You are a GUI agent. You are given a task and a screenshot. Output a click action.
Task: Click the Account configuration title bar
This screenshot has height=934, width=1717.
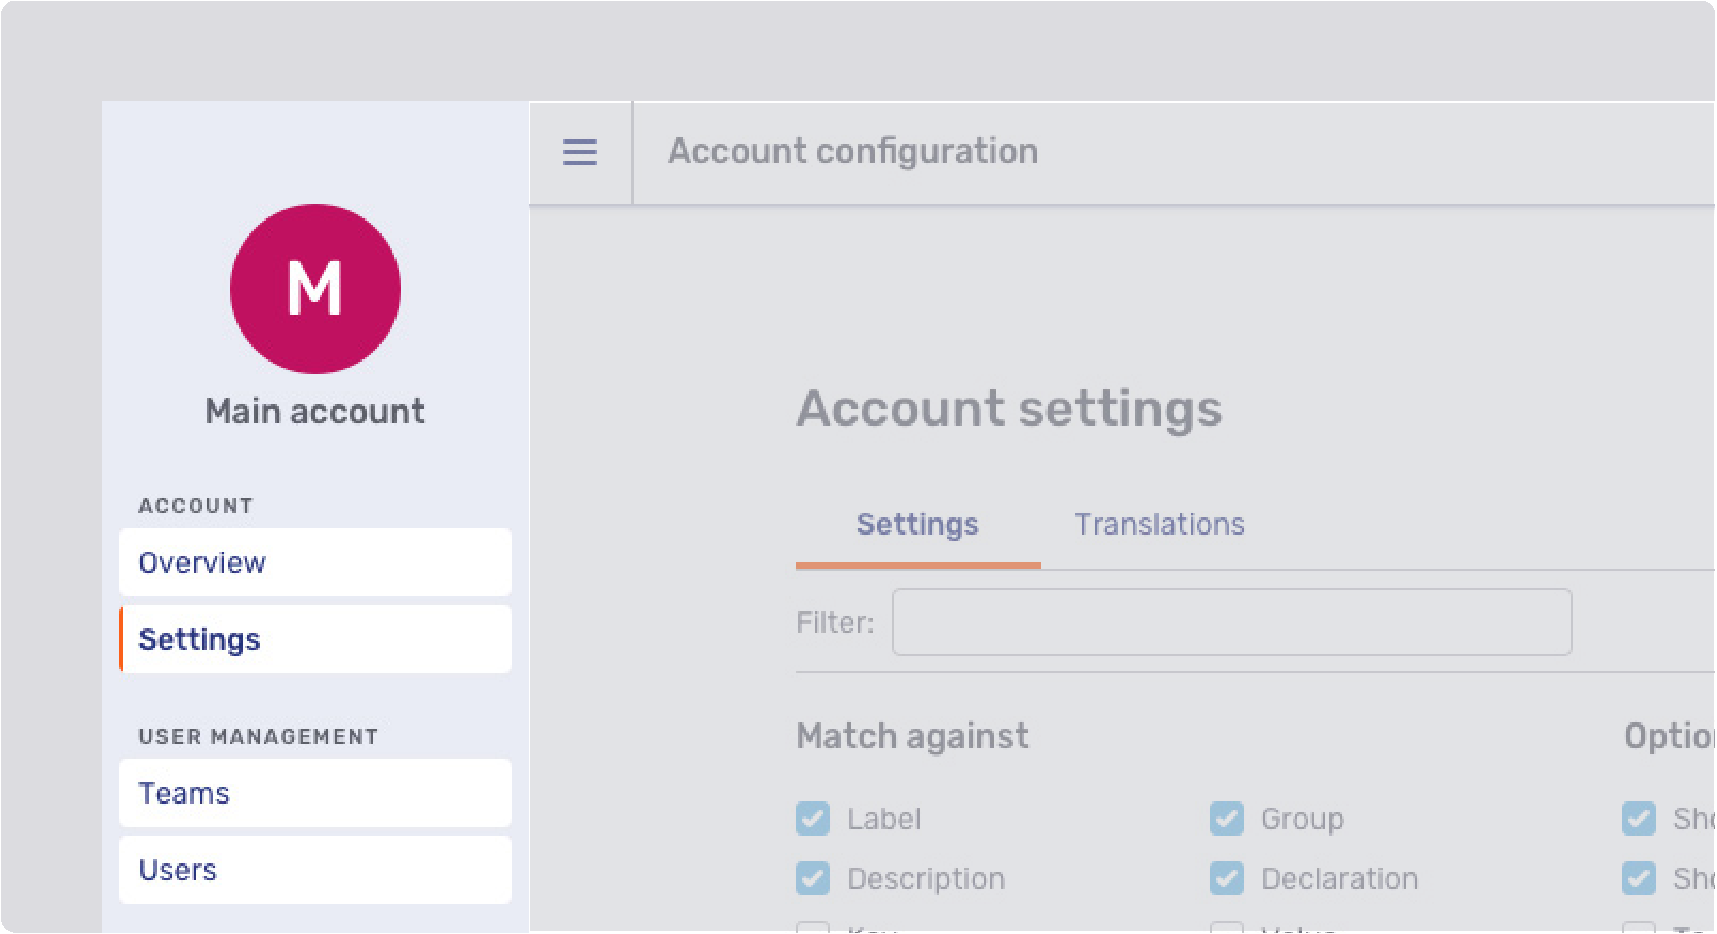click(x=853, y=151)
